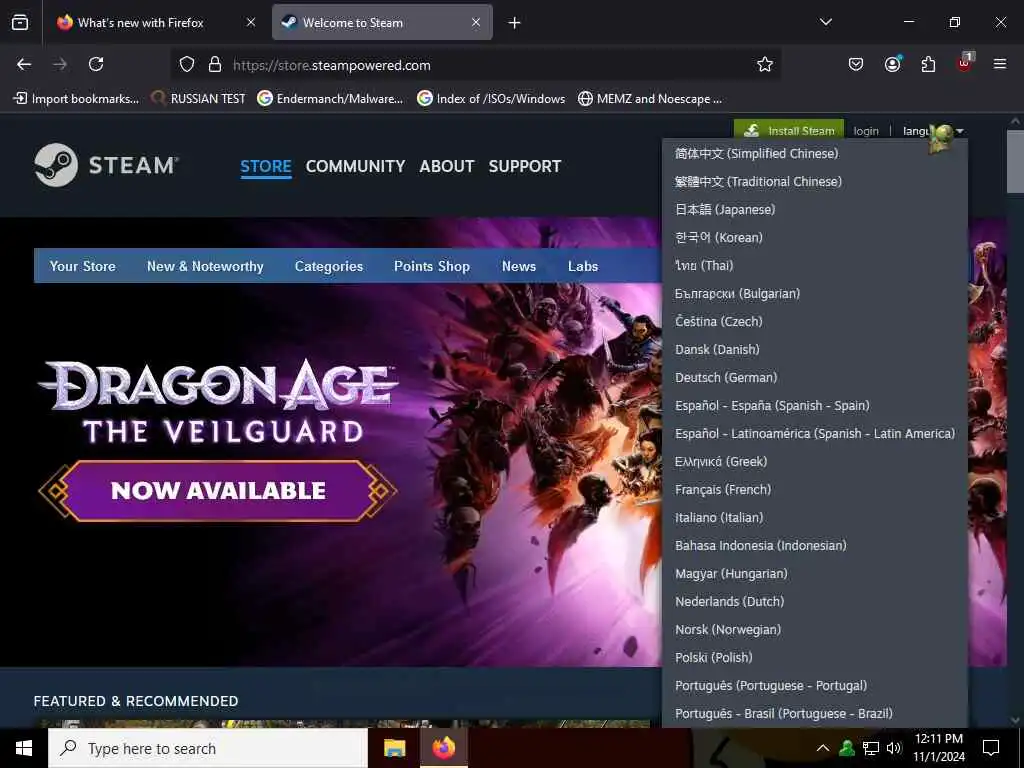Screen dimensions: 1024x768
Task: Open the Extensions puzzle icon
Action: click(928, 64)
